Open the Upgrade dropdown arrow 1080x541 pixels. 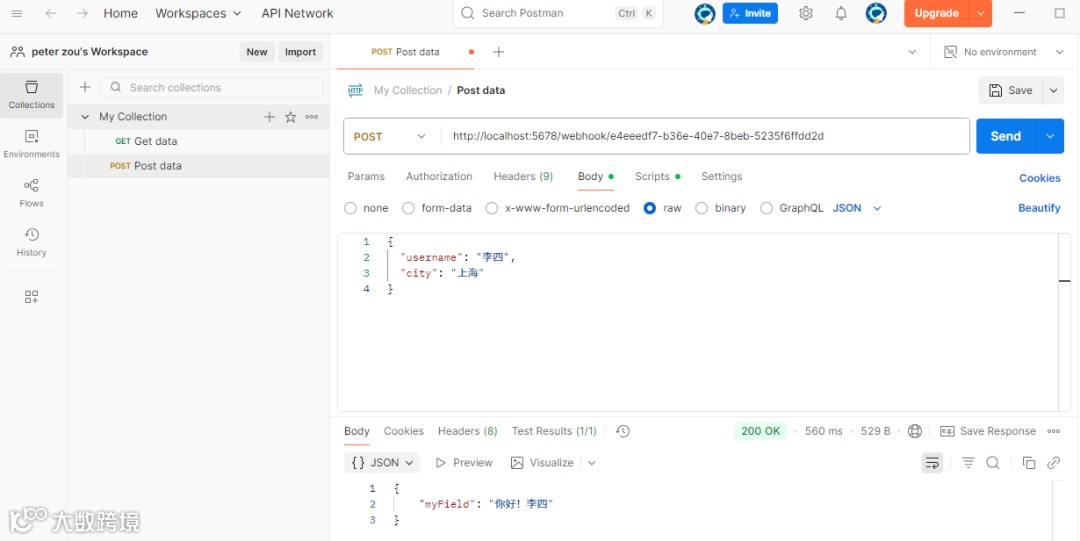(x=981, y=13)
